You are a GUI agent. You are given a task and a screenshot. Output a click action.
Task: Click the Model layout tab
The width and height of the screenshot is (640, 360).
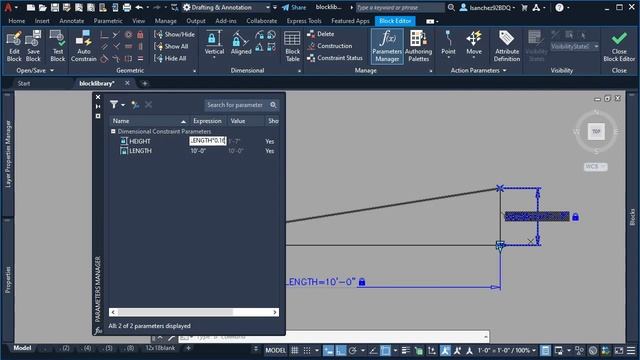point(22,348)
